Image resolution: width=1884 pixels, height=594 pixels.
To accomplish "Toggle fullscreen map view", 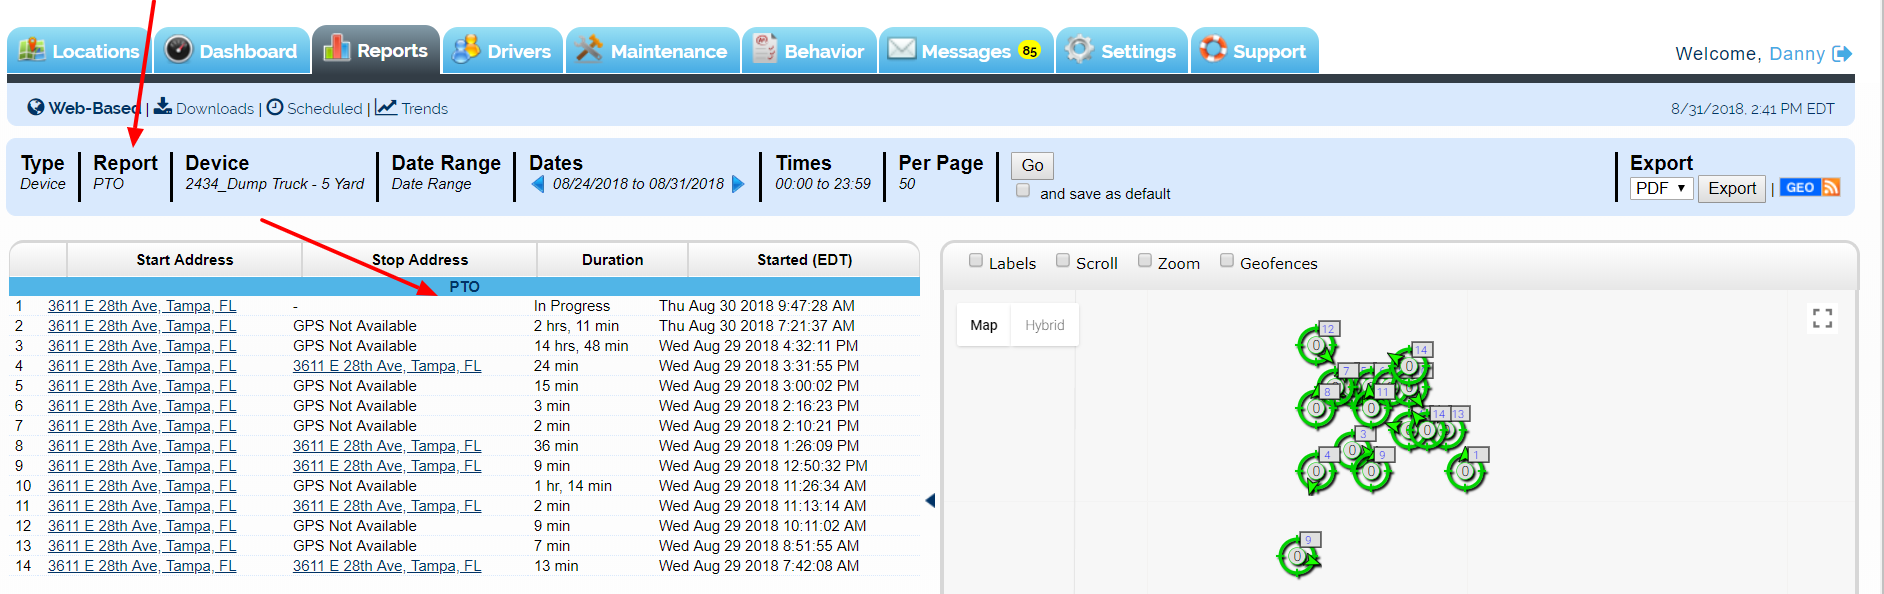I will coord(1822,318).
